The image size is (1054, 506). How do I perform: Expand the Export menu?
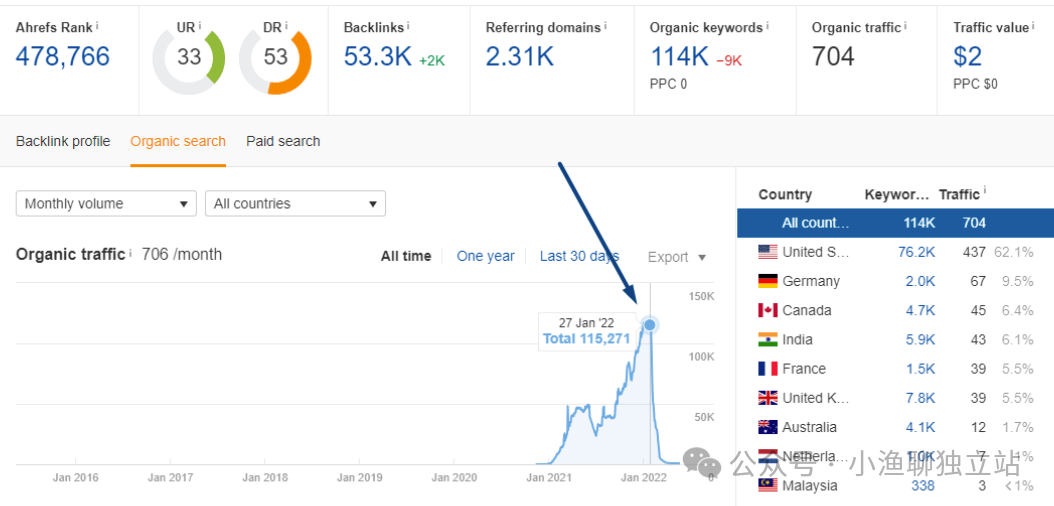pyautogui.click(x=677, y=257)
